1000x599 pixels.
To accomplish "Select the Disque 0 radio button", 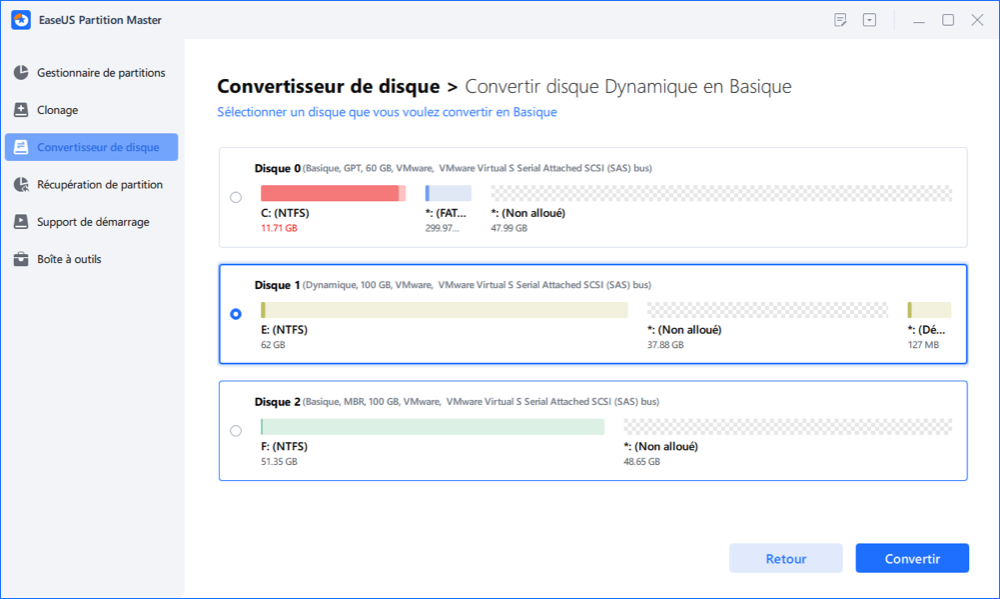I will [x=236, y=197].
